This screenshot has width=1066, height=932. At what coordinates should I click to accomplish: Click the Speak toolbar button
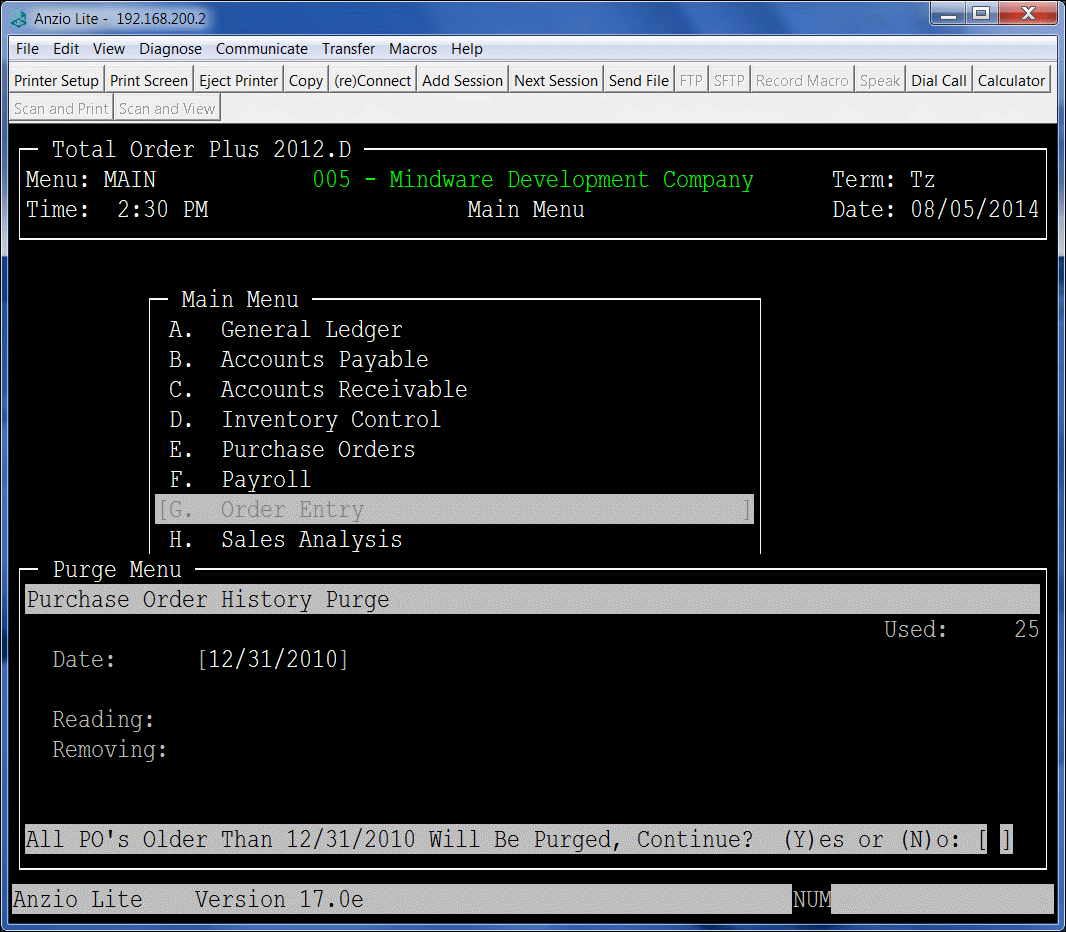(880, 80)
